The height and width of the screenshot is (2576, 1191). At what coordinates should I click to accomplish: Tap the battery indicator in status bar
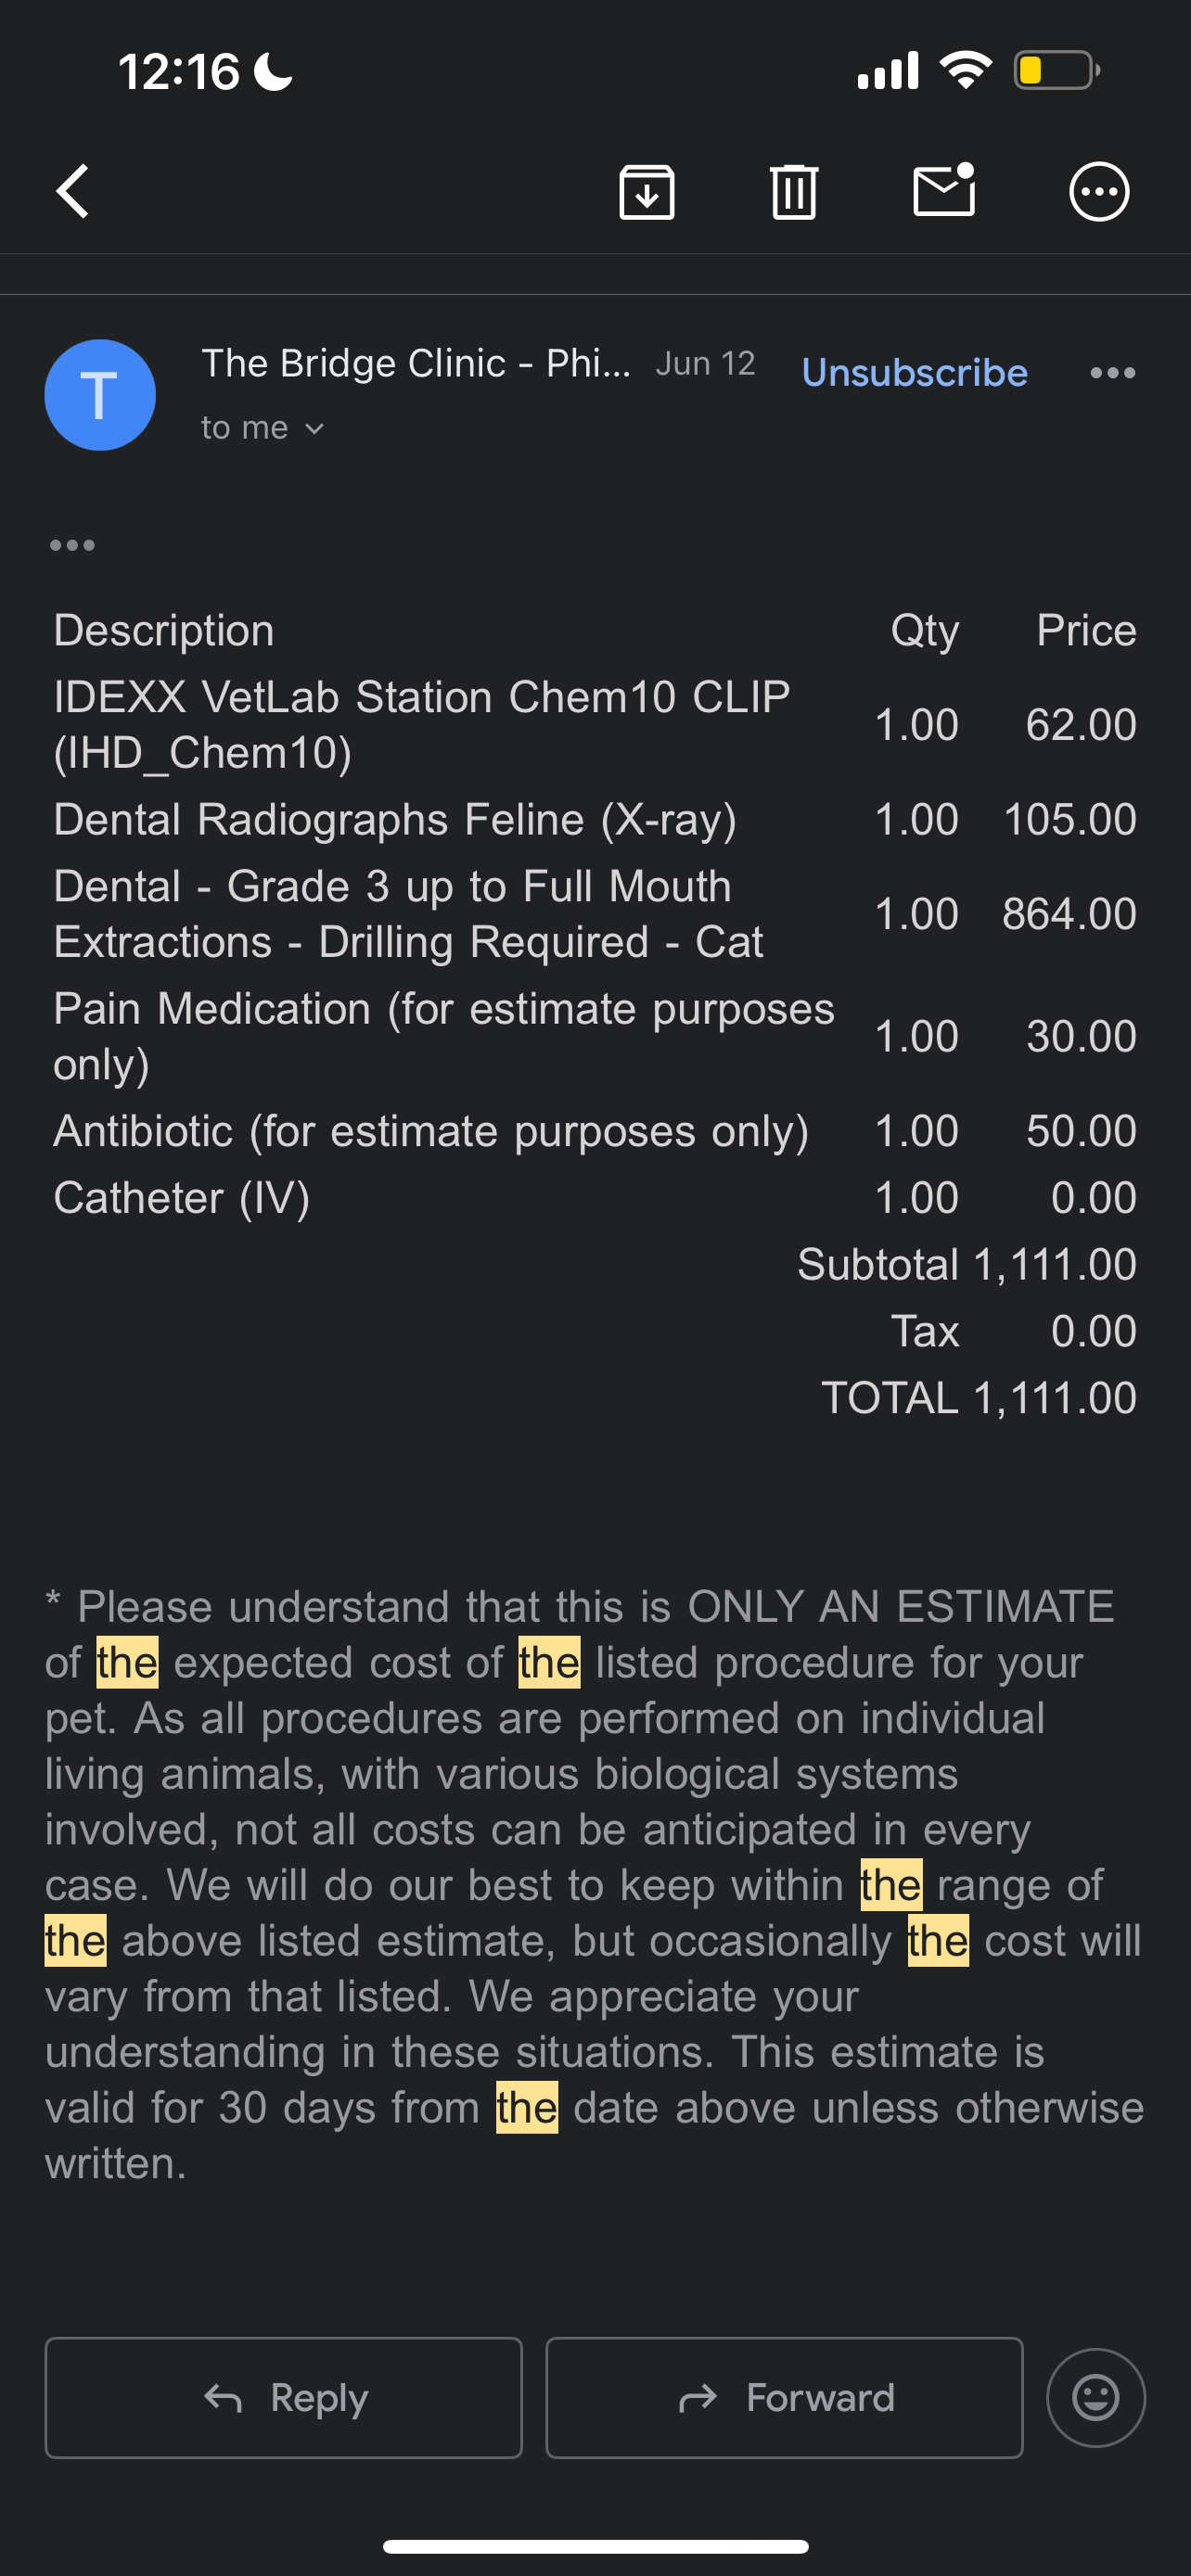[x=1056, y=71]
